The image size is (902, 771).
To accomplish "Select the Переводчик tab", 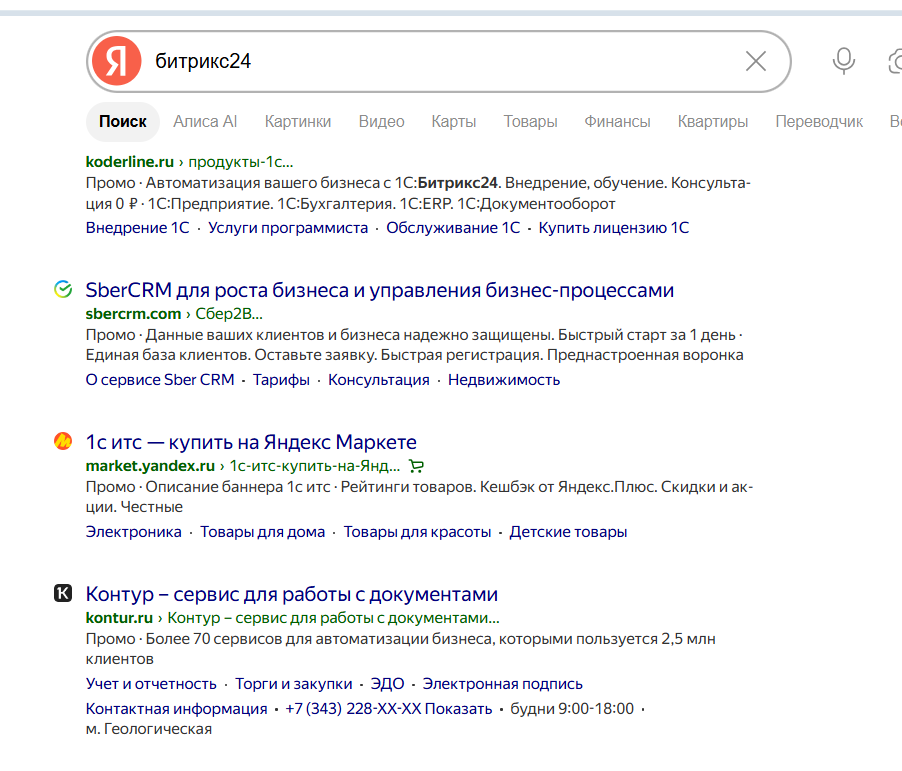I will pos(819,121).
